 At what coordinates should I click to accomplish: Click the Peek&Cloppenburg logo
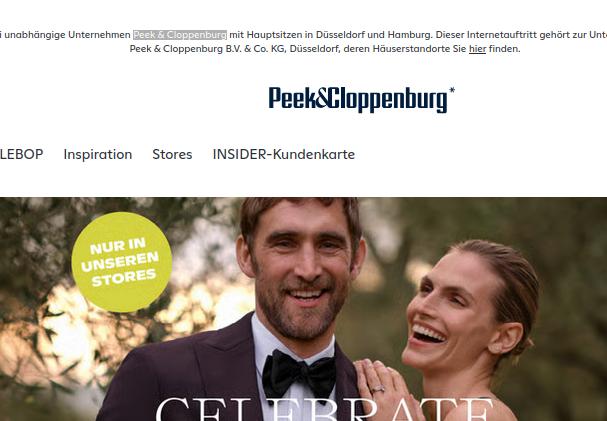(x=358, y=99)
